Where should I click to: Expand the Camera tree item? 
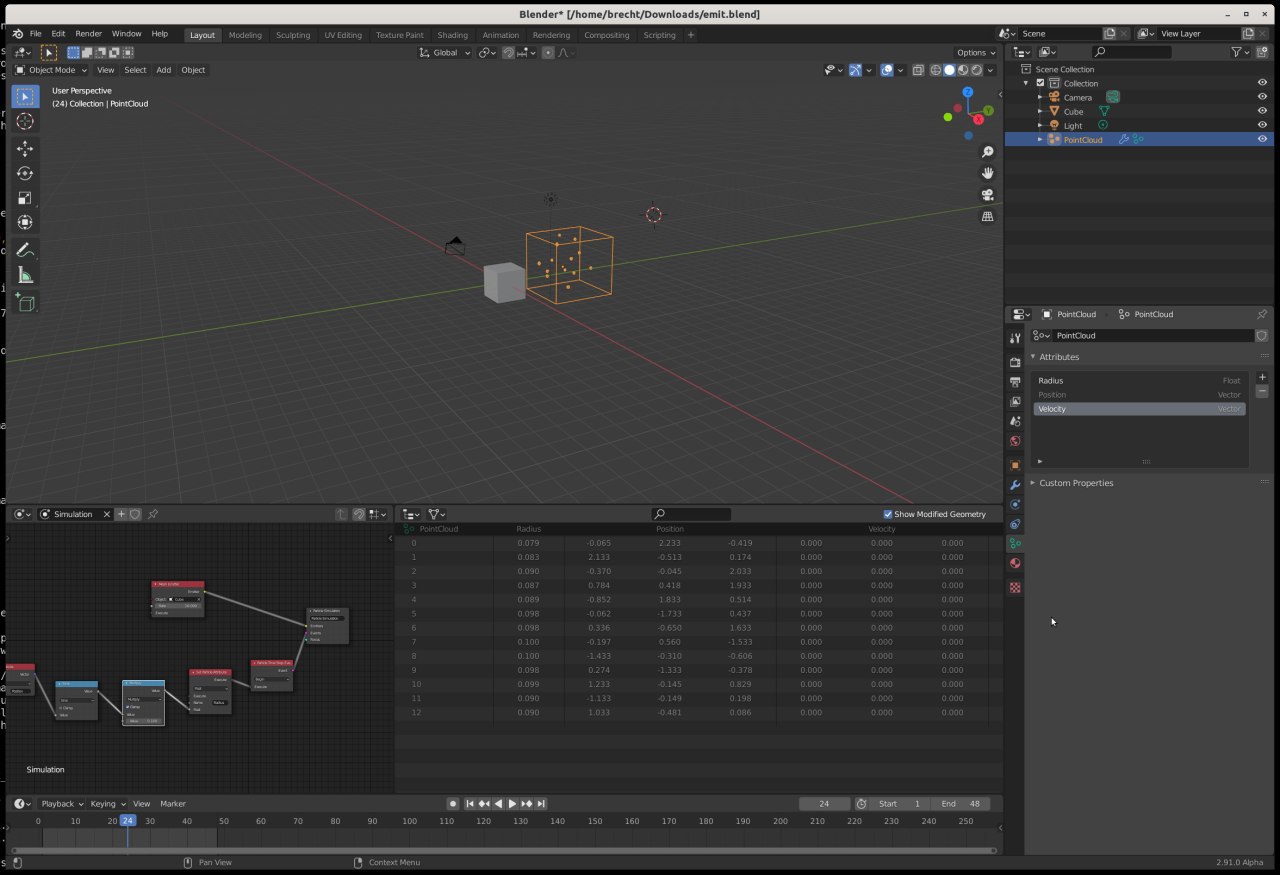(x=1040, y=97)
